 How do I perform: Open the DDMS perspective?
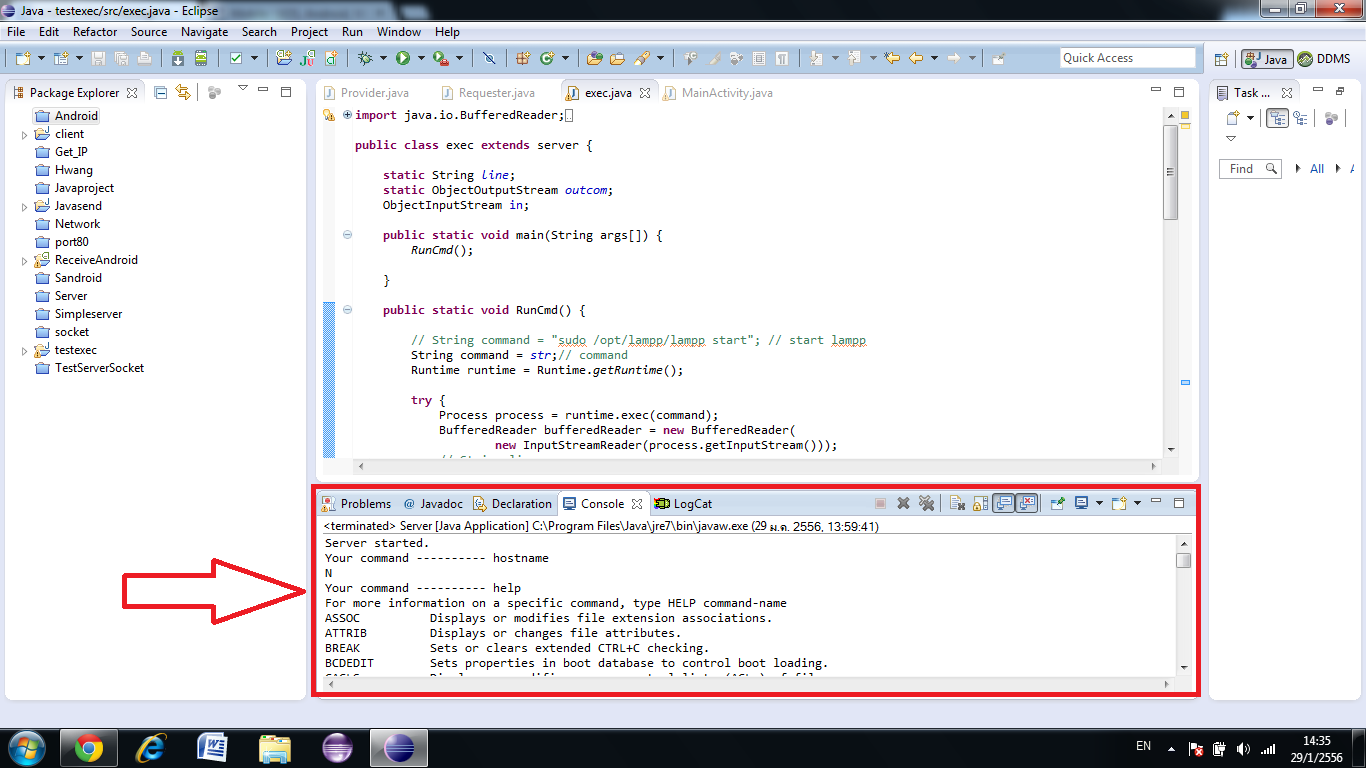pyautogui.click(x=1325, y=59)
